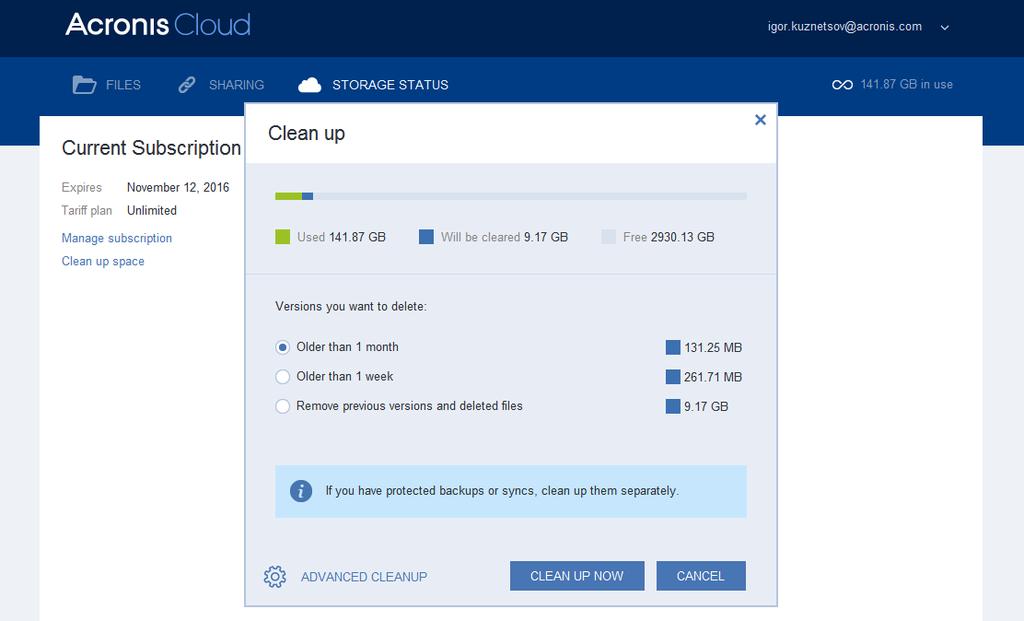Click the green Used legend swatch
1024x621 pixels.
[x=282, y=237]
